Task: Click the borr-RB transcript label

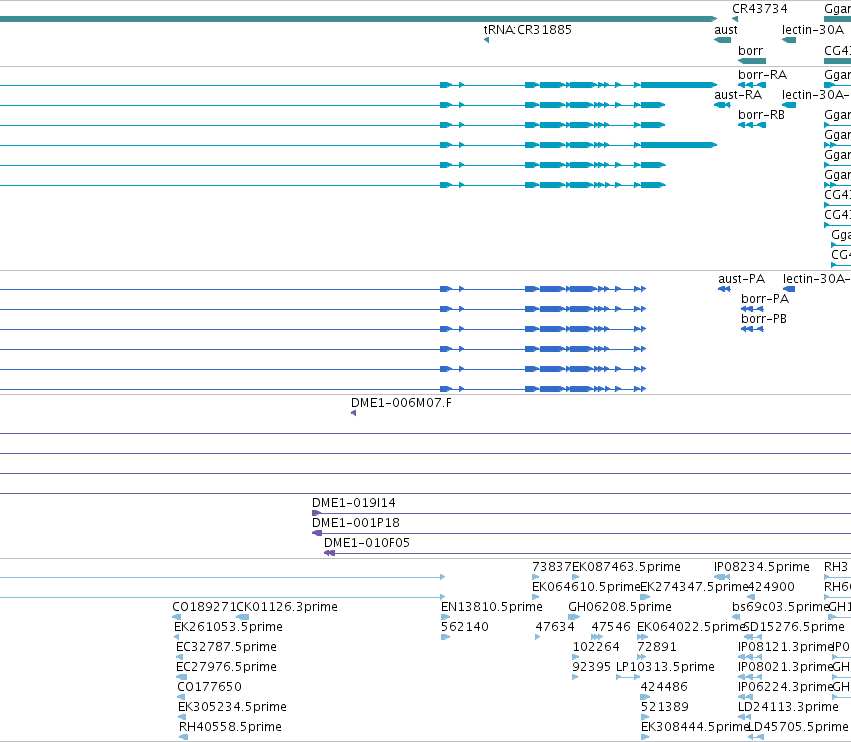Action: [x=761, y=115]
